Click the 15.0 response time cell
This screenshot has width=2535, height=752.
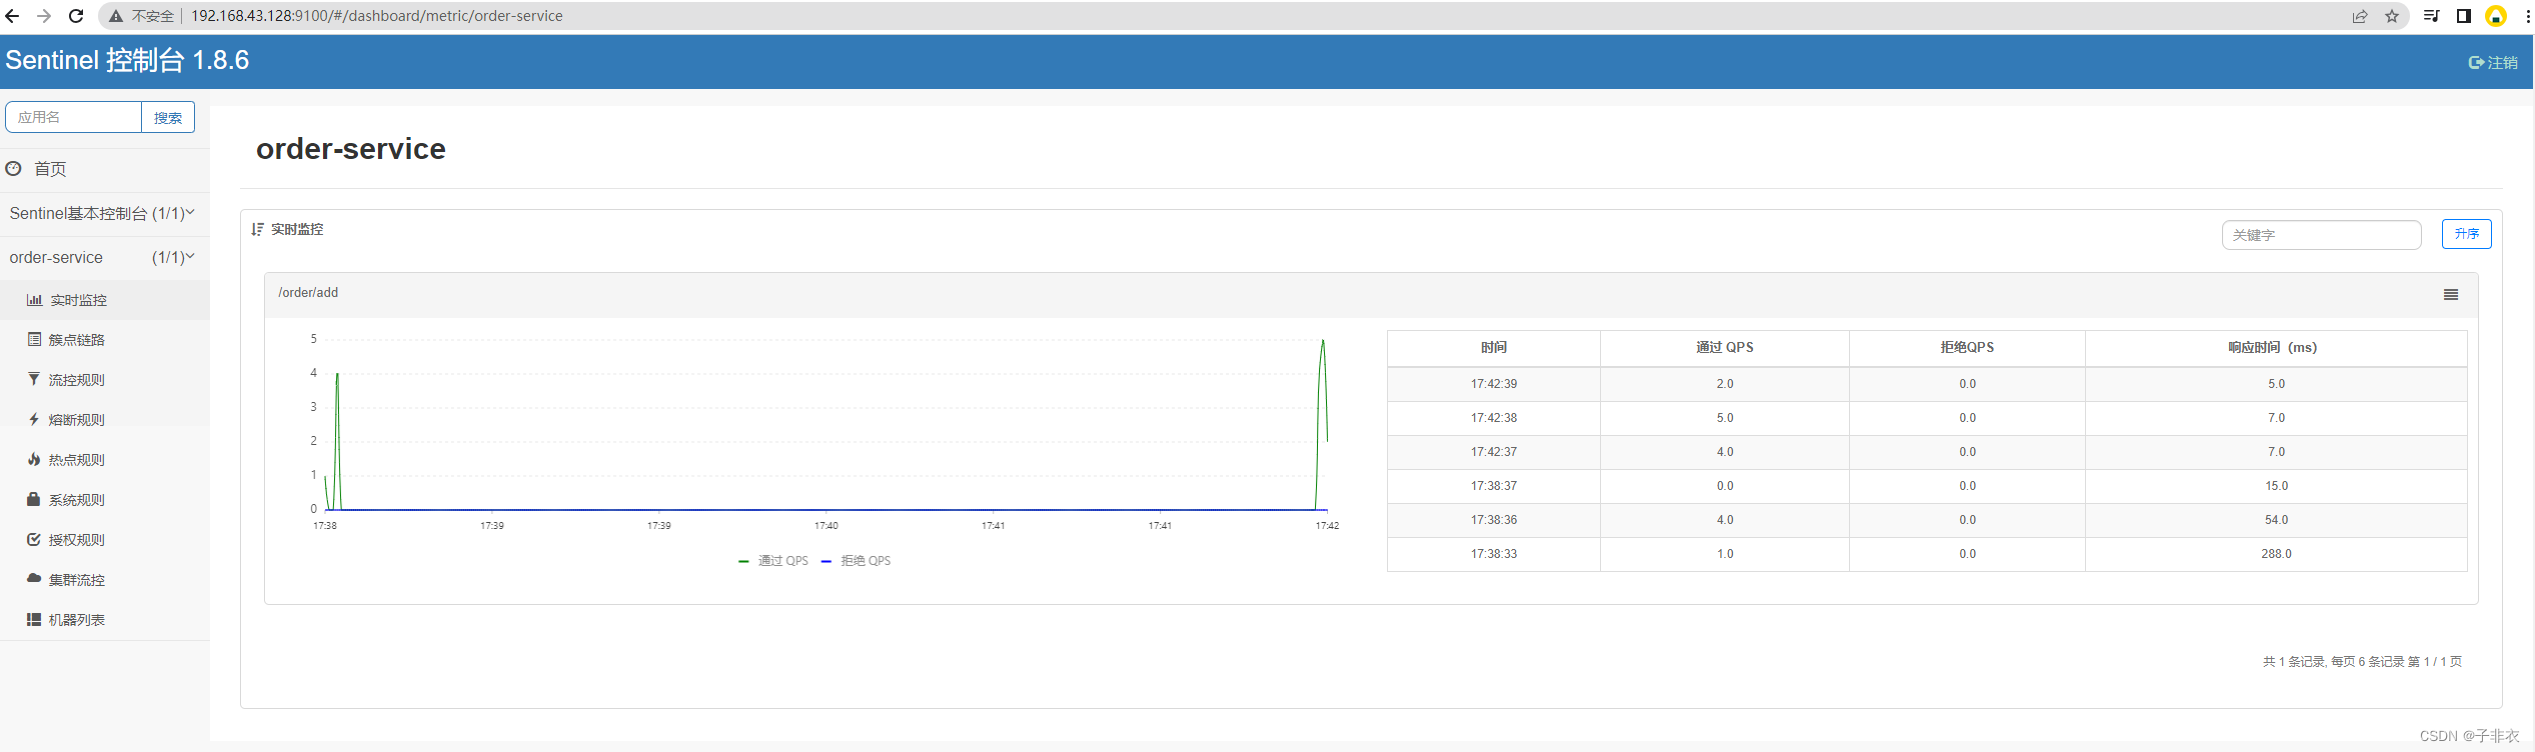[2276, 486]
